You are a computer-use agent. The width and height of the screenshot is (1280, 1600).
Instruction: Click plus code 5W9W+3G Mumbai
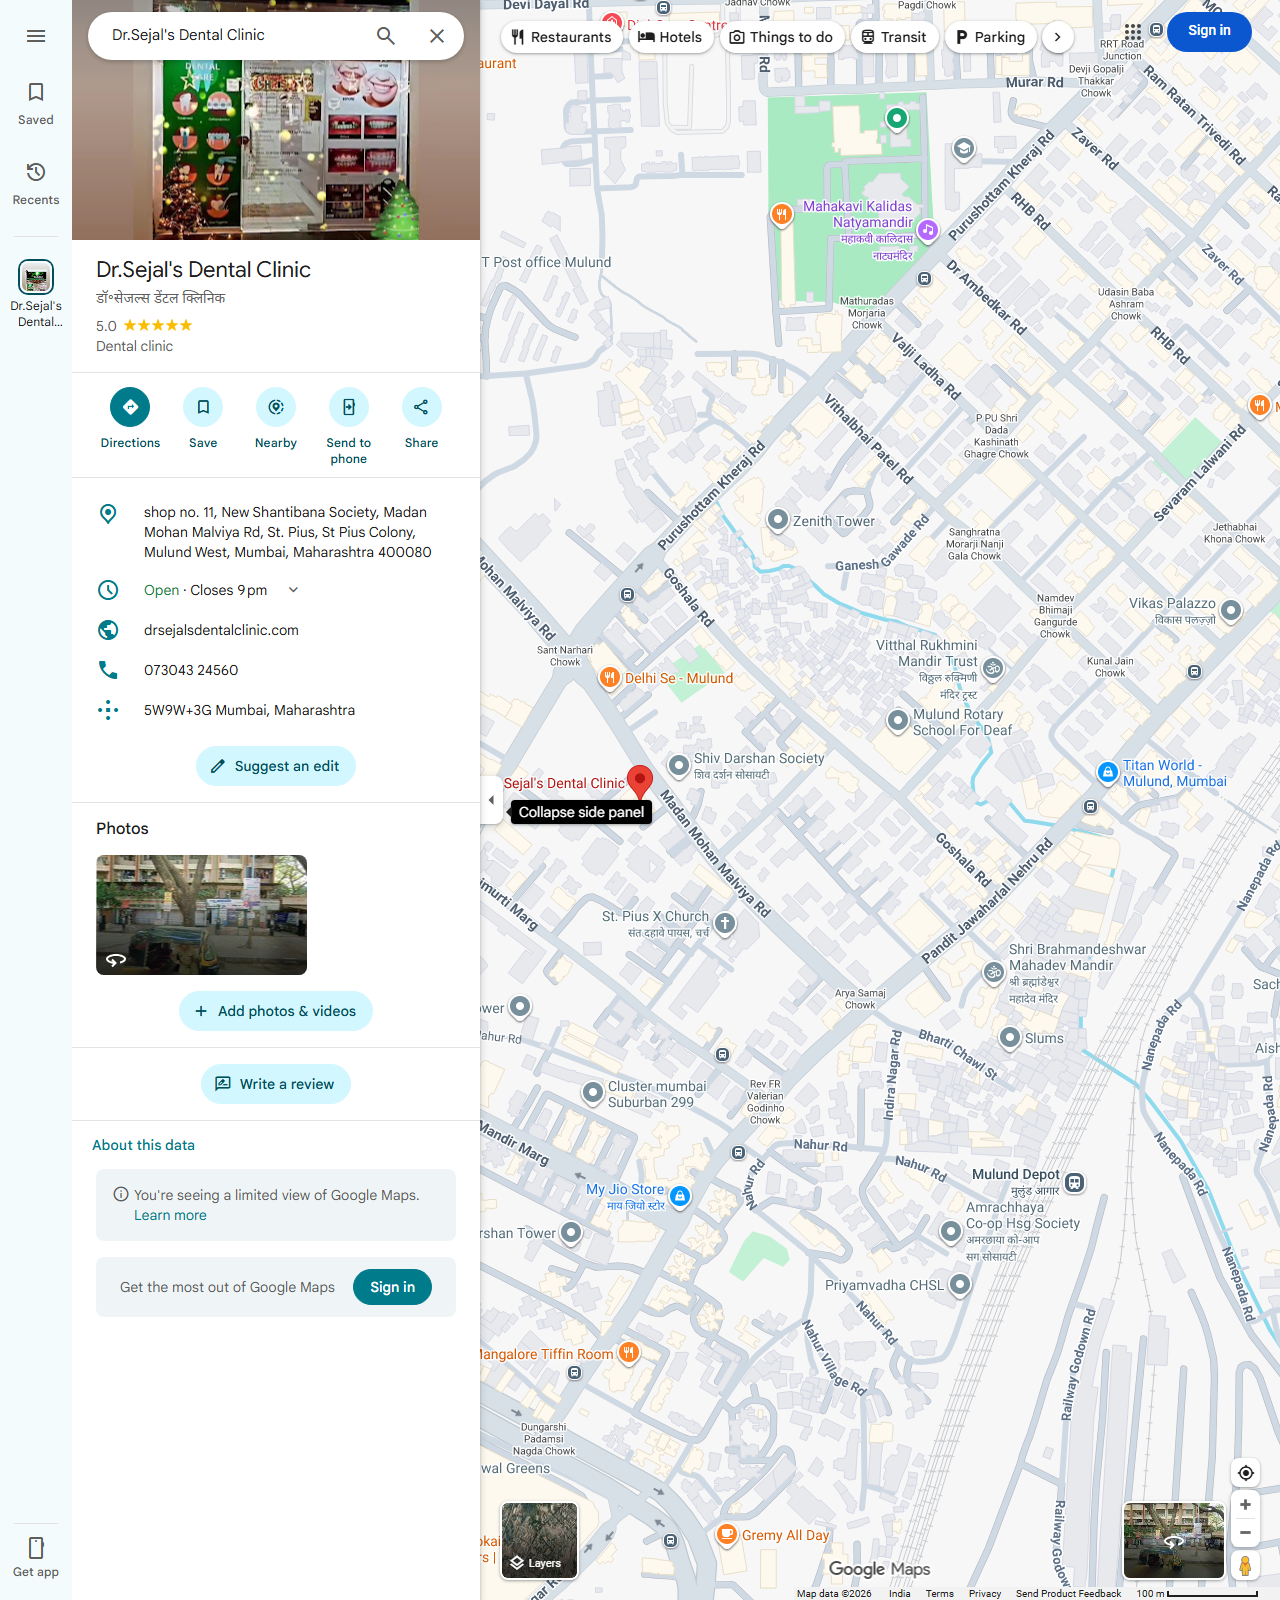point(276,710)
